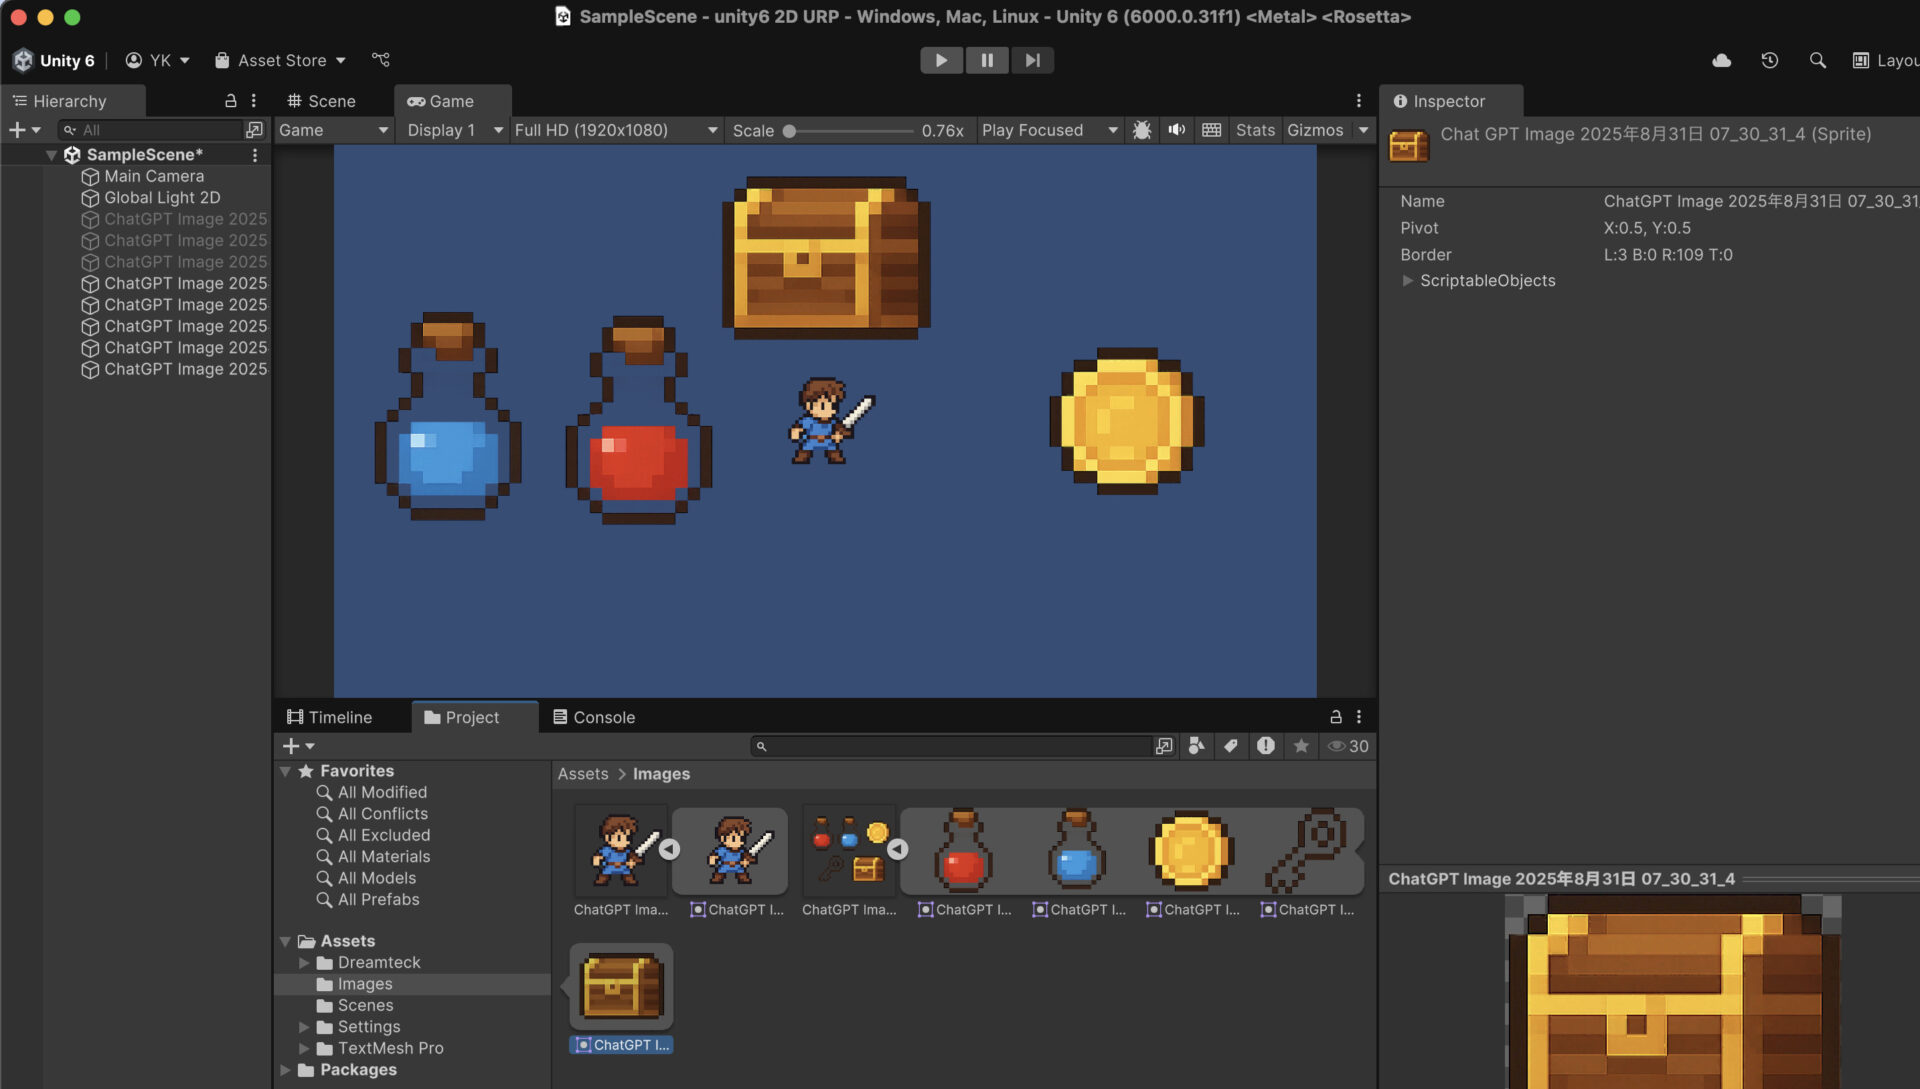1920x1089 pixels.
Task: Toggle hidden packages visibility eye
Action: tap(1347, 746)
